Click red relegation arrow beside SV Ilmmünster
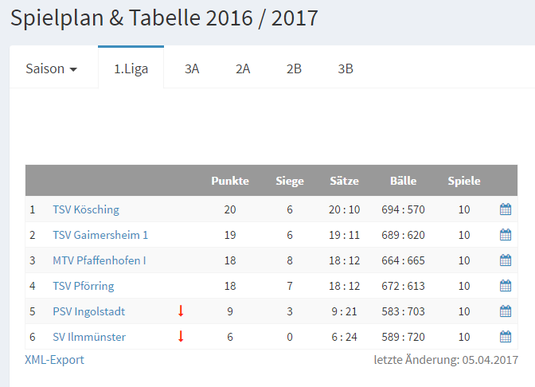This screenshot has height=387, width=535. (181, 336)
